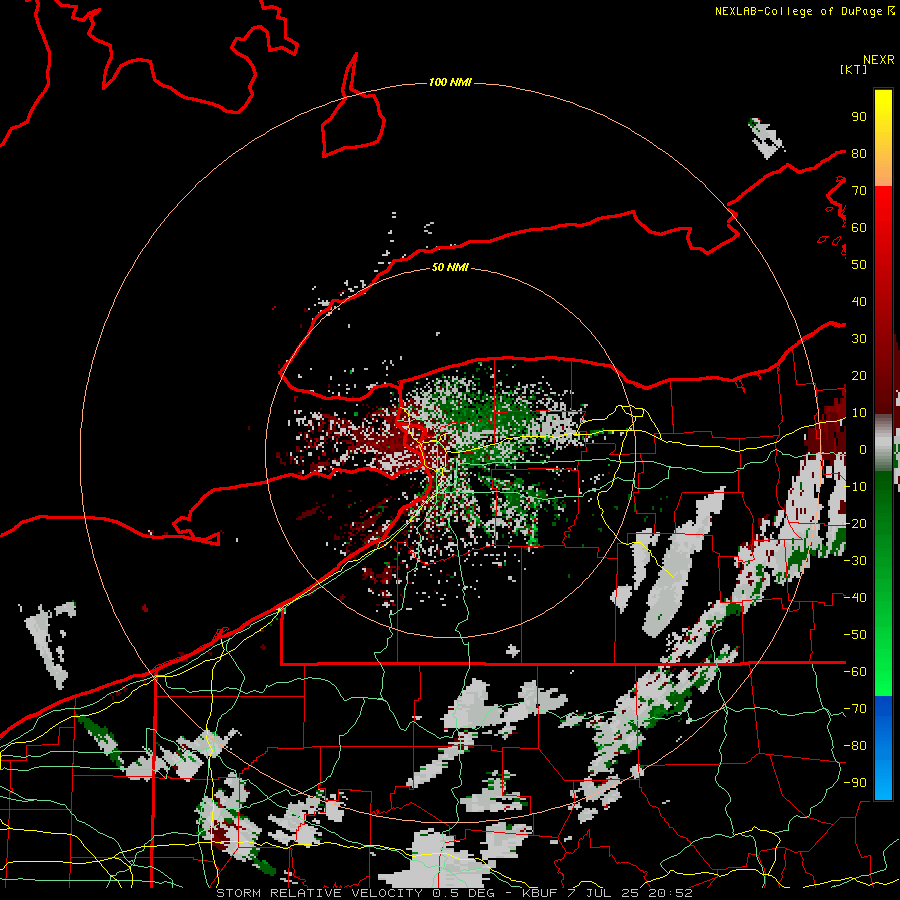Click the 10 value on the velocity scale
This screenshot has width=900, height=900.
[859, 413]
